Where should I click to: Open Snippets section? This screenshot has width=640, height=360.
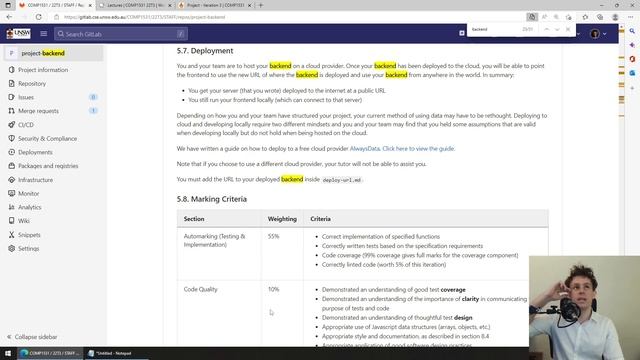coord(29,235)
